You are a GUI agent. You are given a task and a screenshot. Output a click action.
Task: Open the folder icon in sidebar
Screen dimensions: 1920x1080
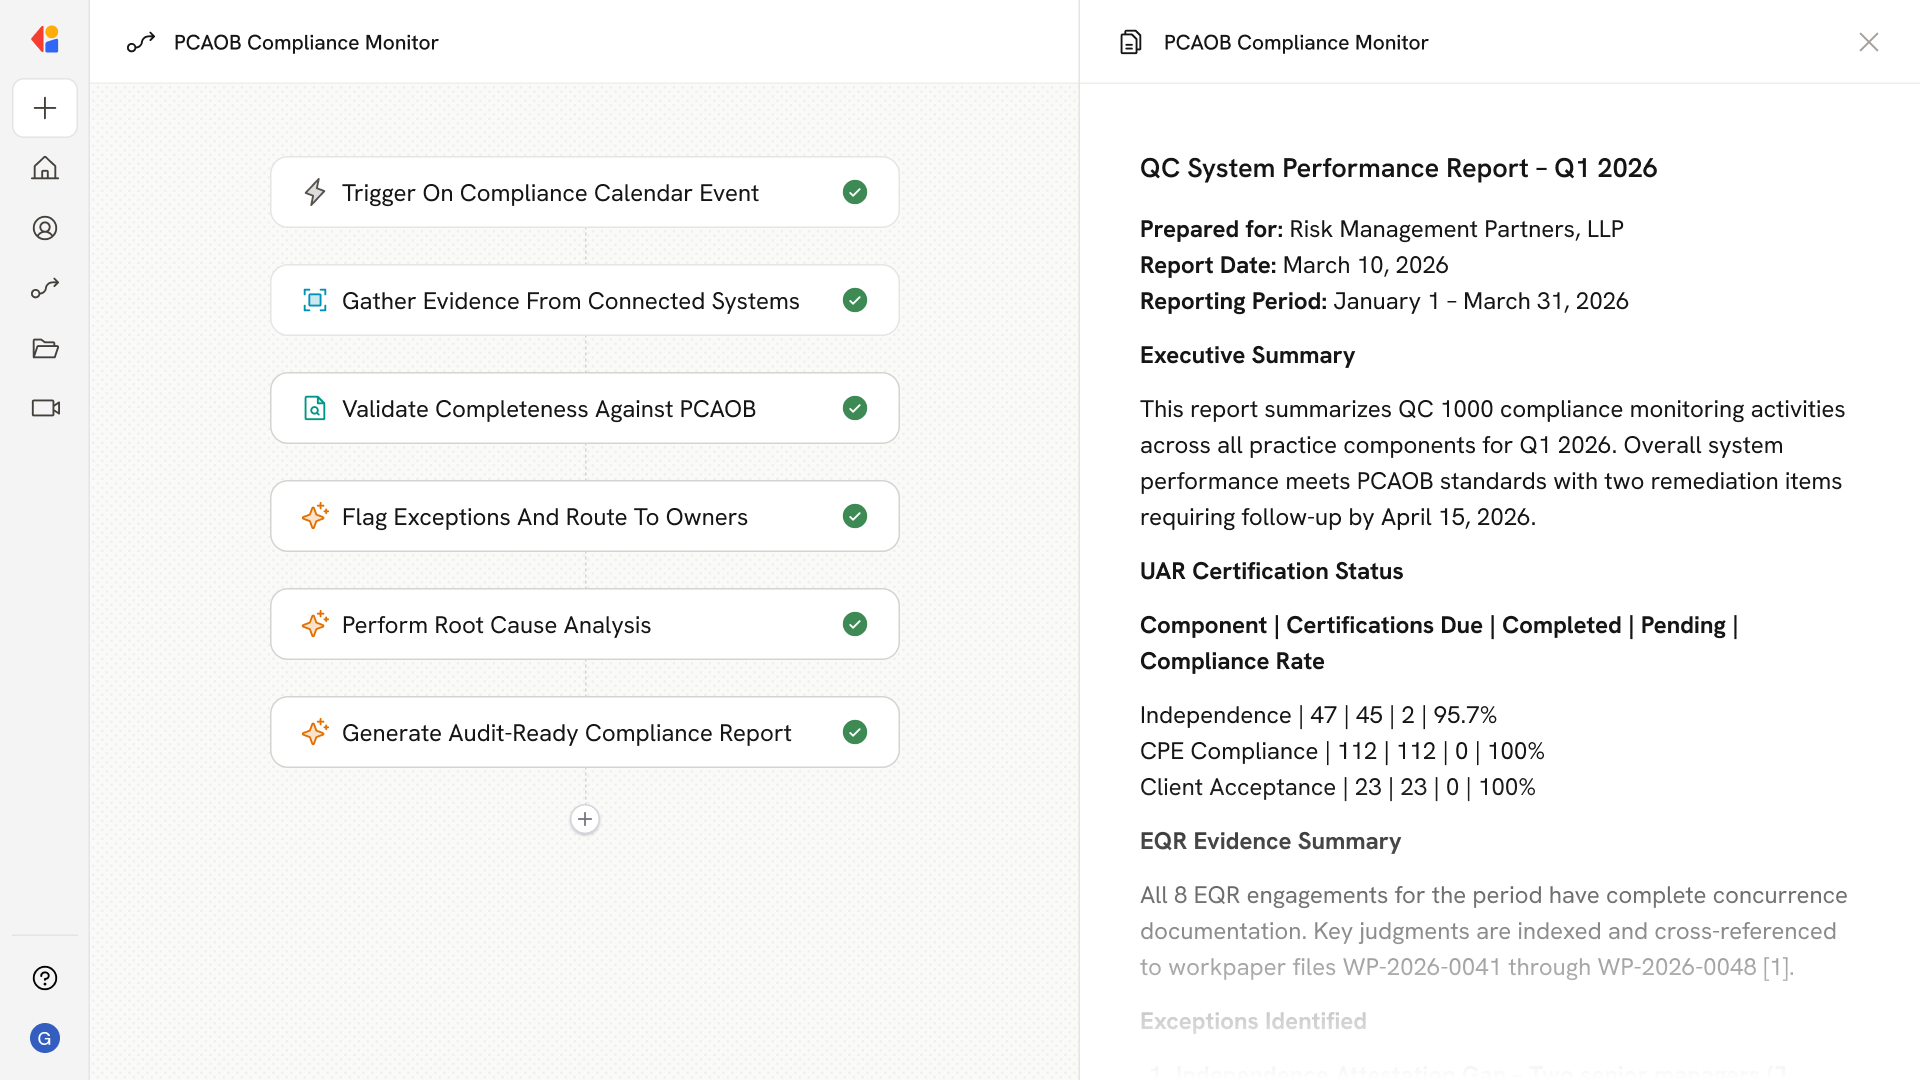click(x=45, y=348)
